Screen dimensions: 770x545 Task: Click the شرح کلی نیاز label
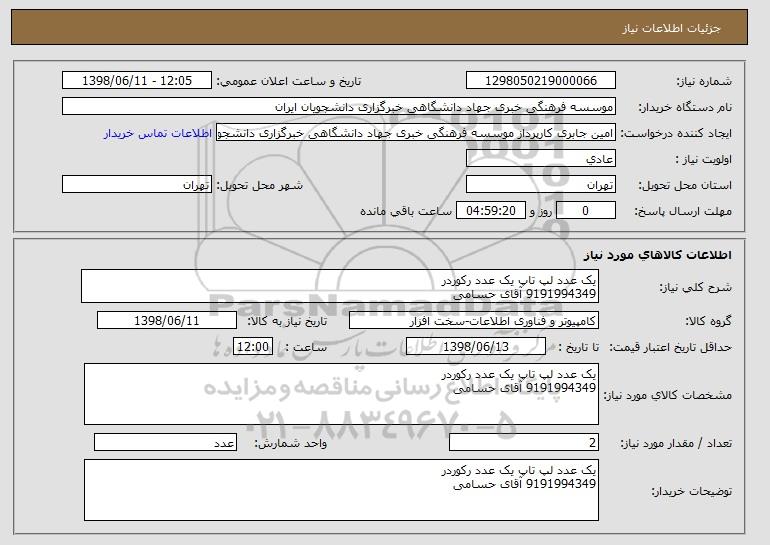coord(695,287)
